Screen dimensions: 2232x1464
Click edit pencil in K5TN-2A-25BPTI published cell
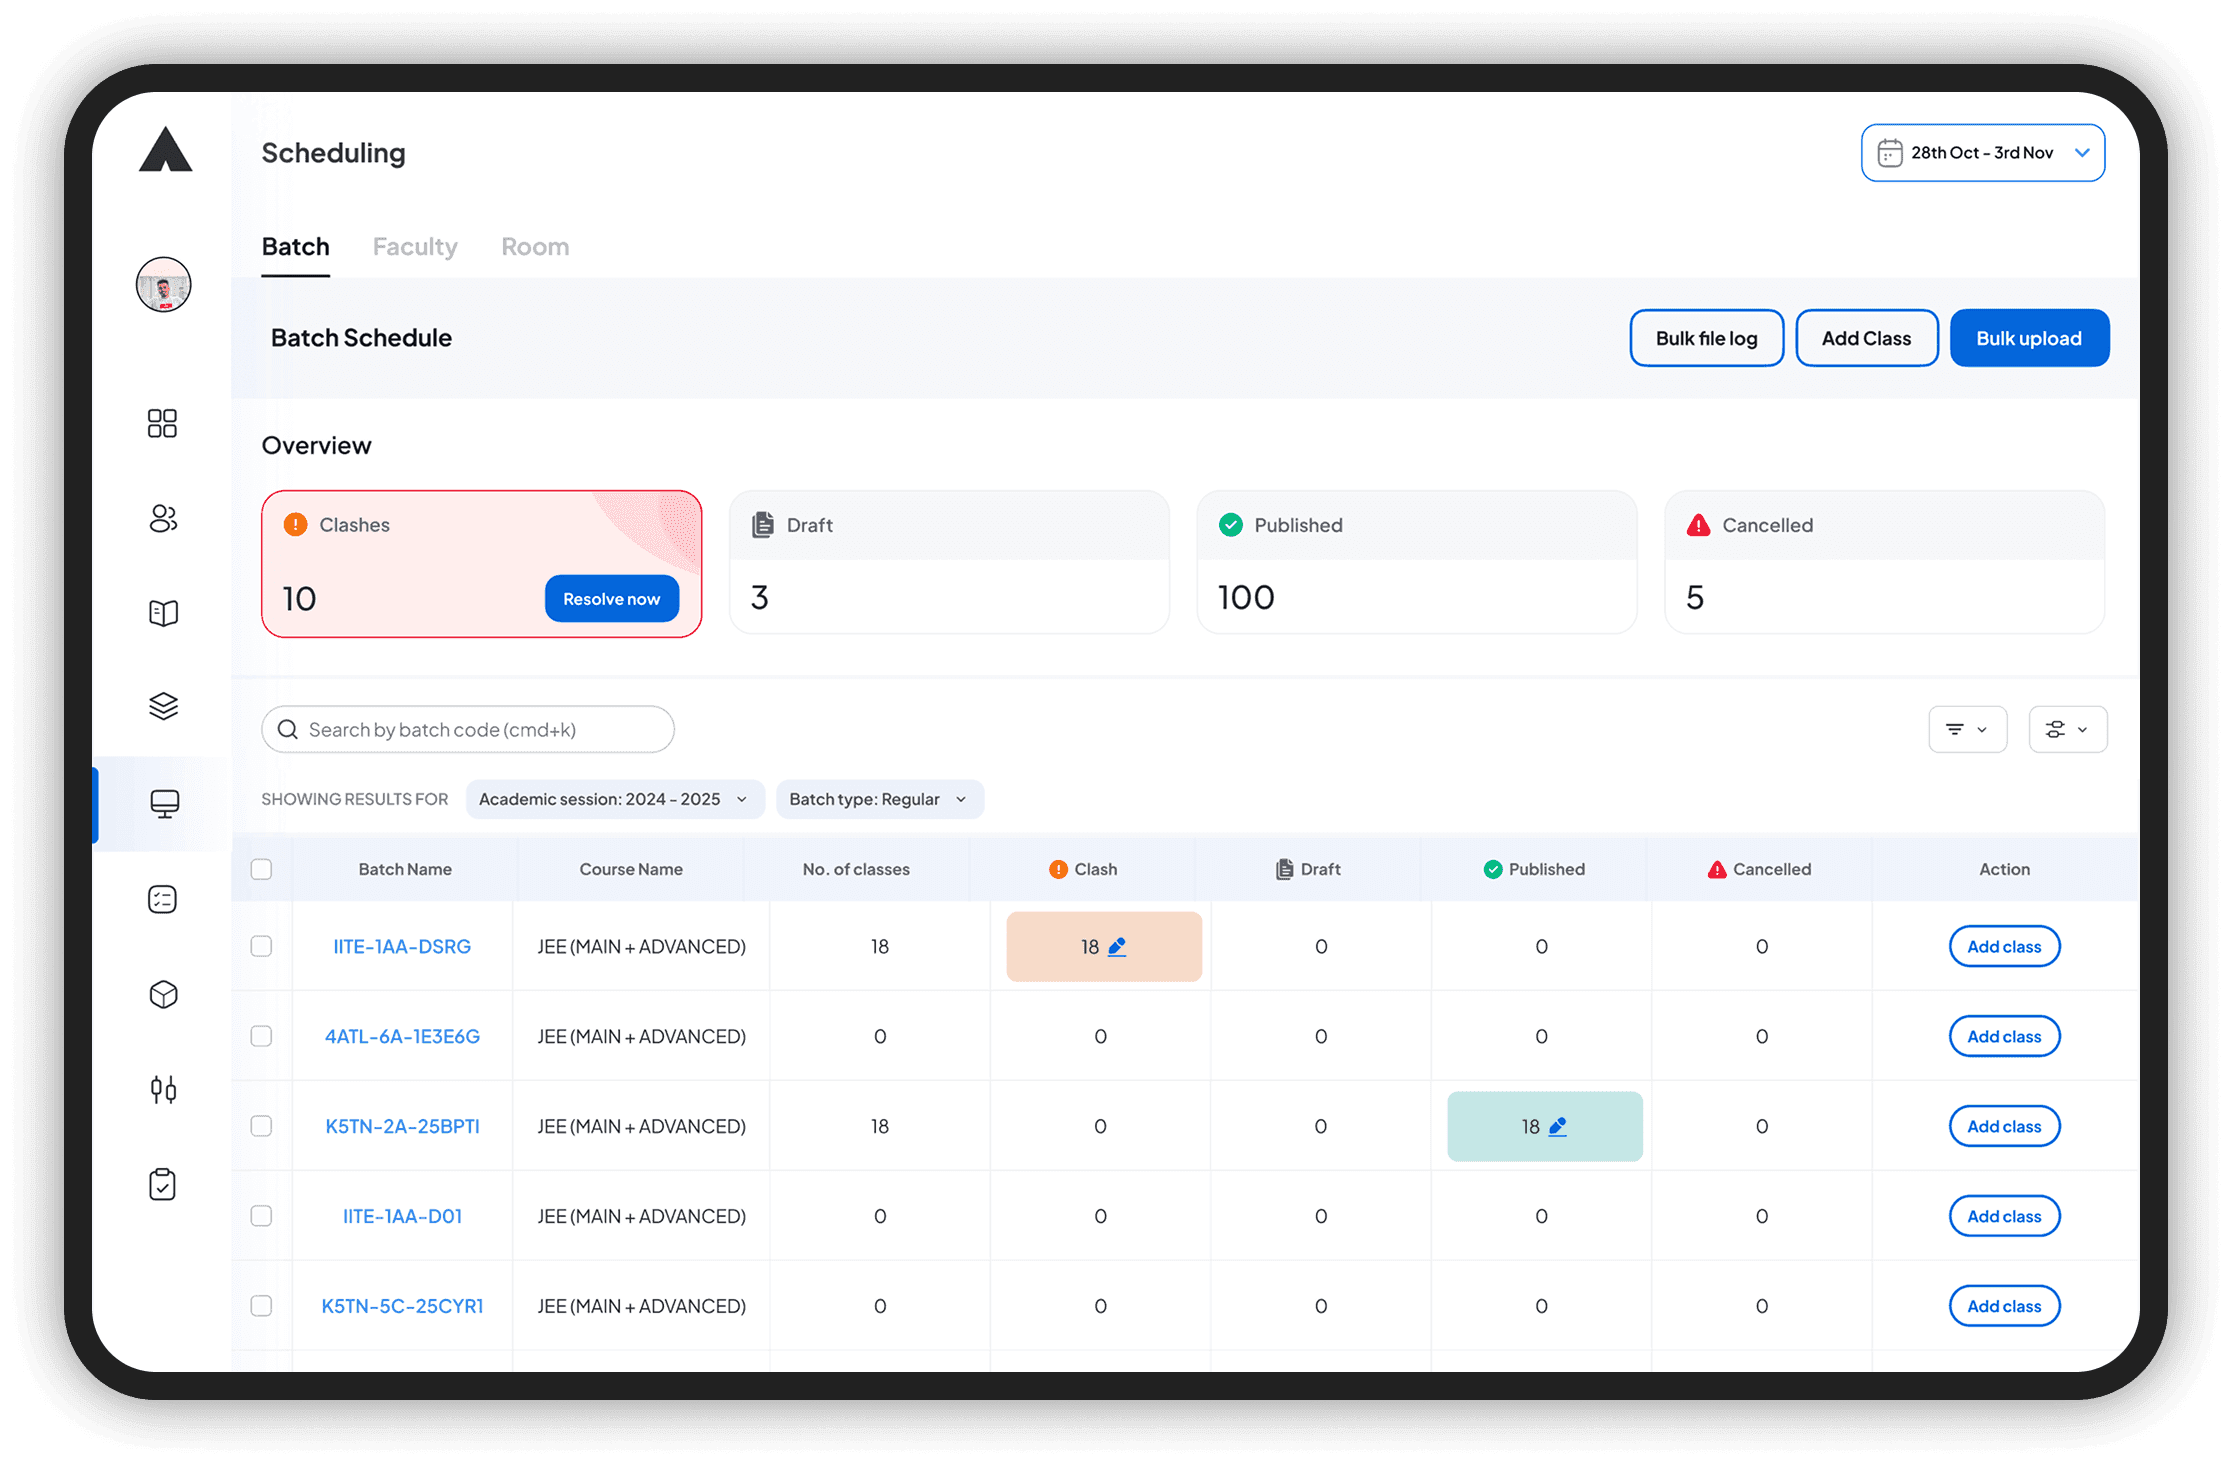tap(1557, 1126)
